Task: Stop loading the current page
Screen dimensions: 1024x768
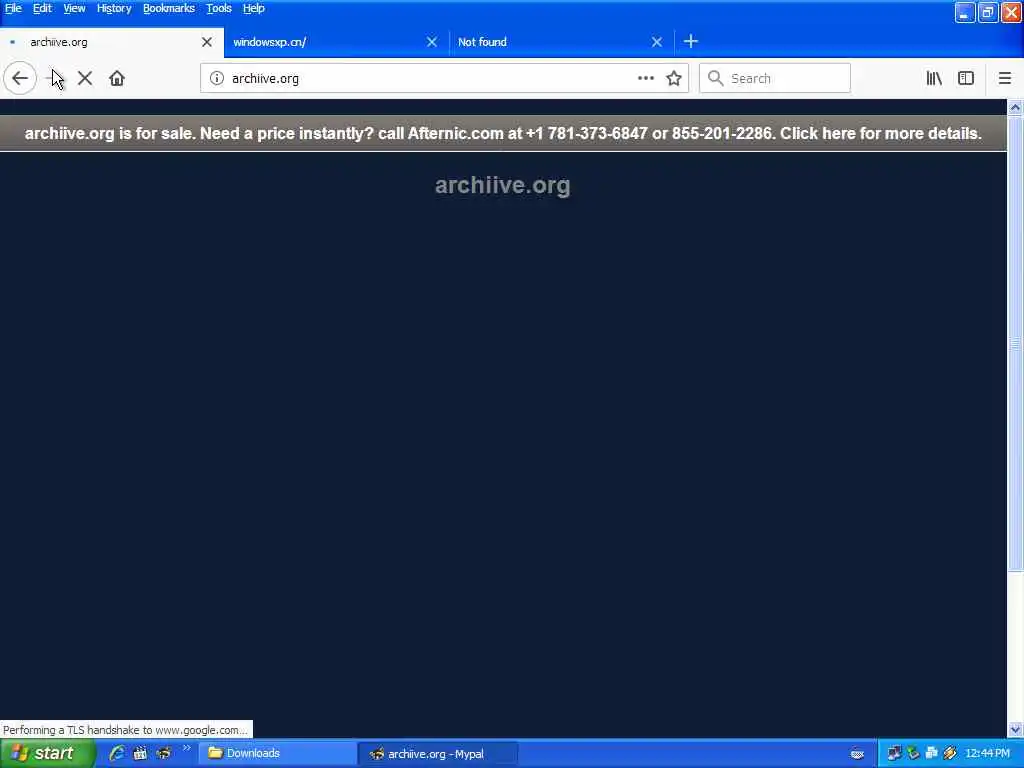Action: pos(85,78)
